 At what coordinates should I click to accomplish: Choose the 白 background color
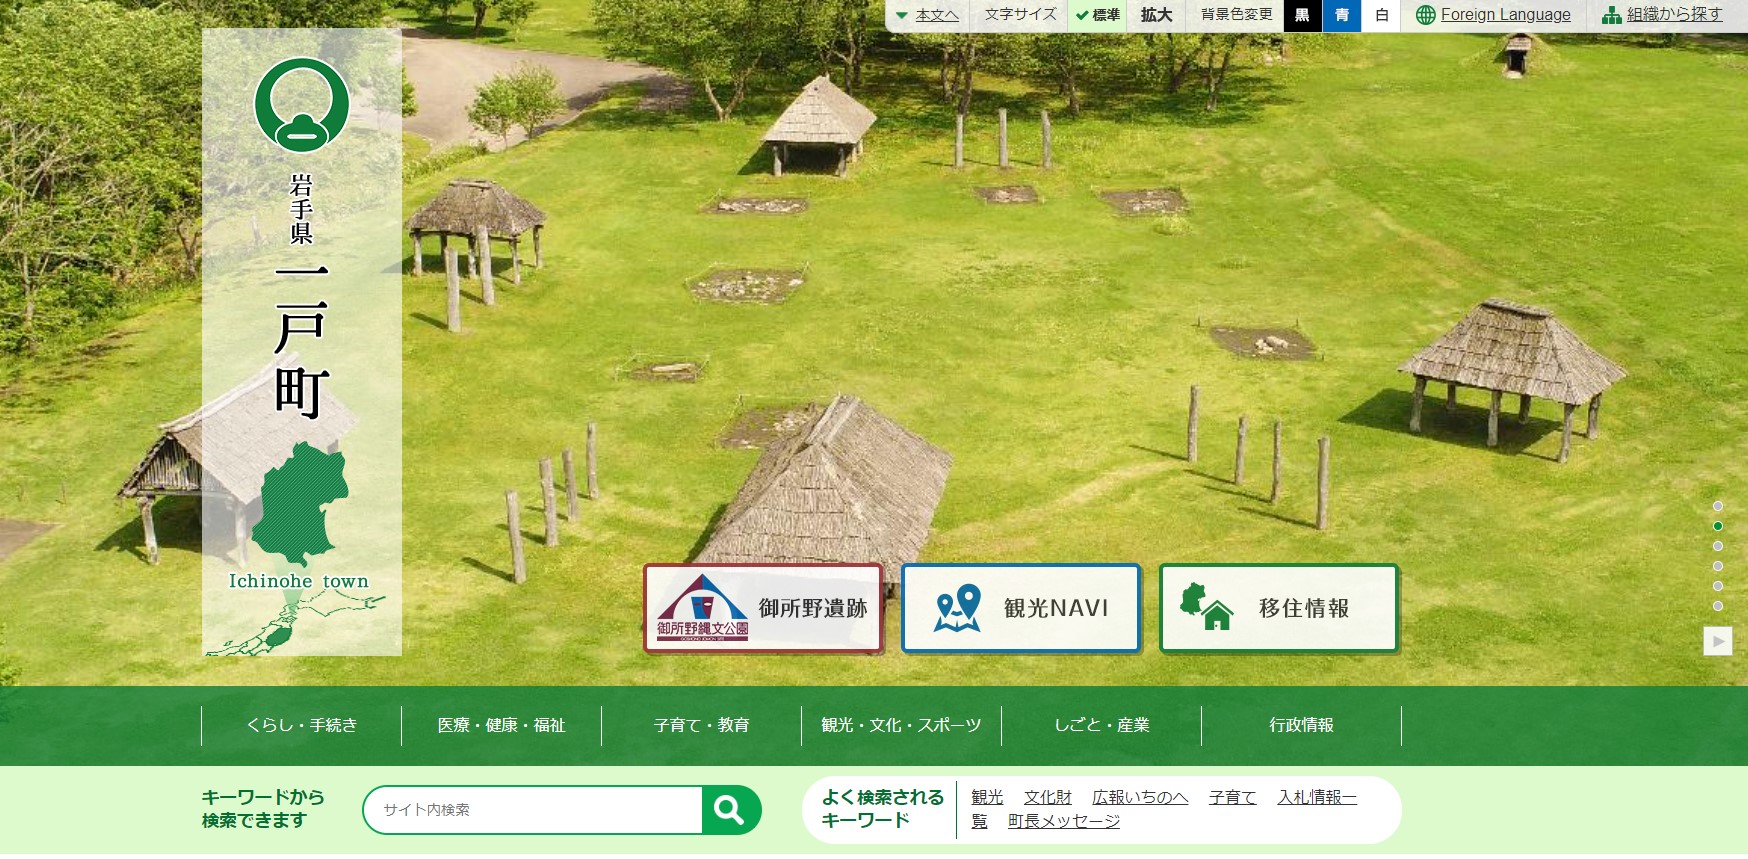[x=1382, y=15]
